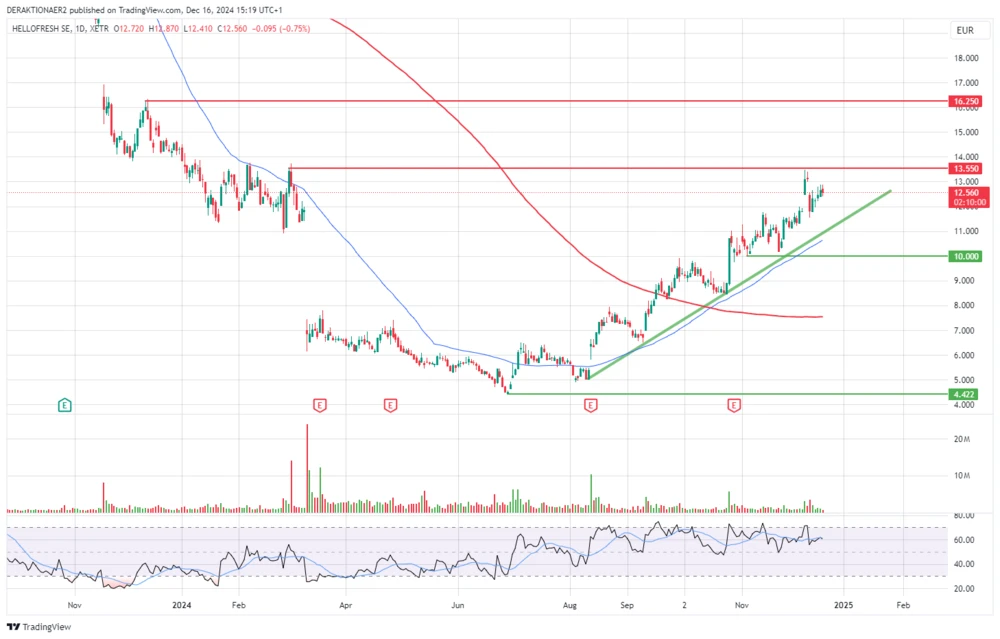Click the earnings E marker near April
This screenshot has height=639, width=1000.
click(390, 405)
